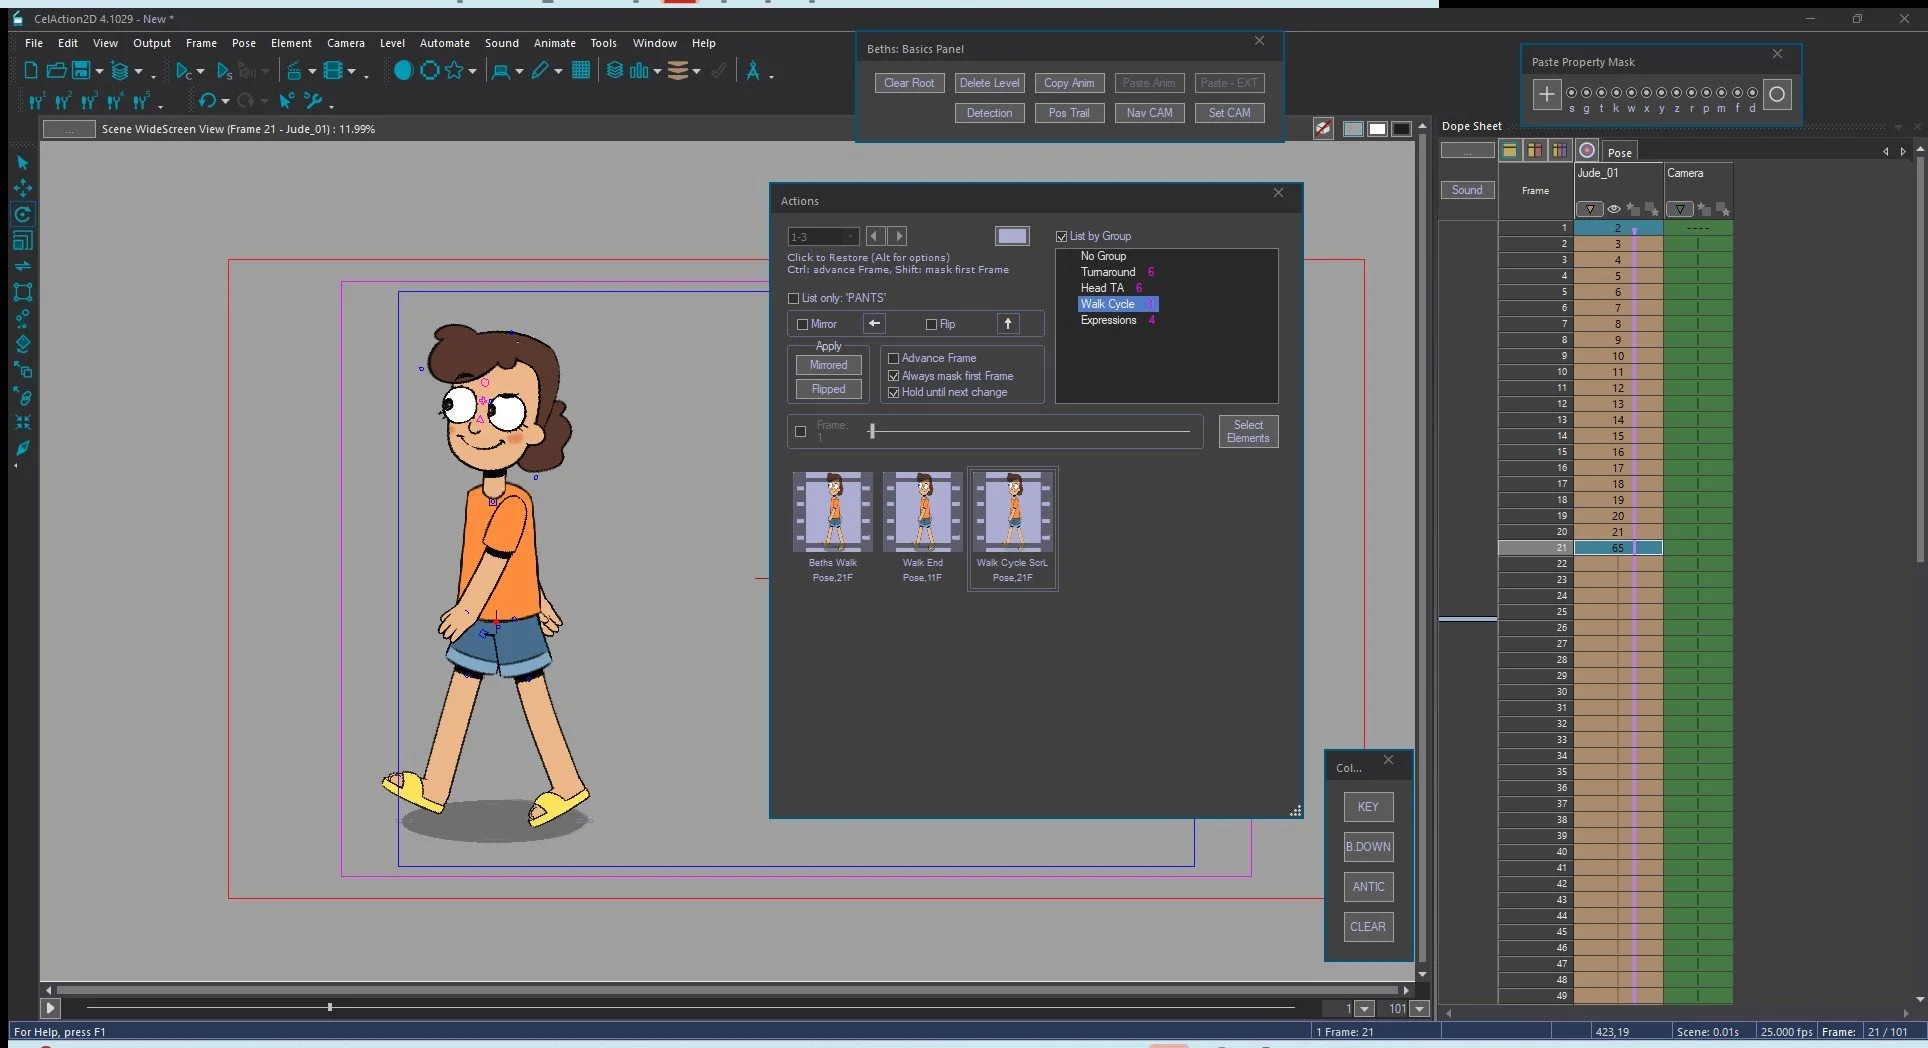Image resolution: width=1928 pixels, height=1048 pixels.
Task: Click the filled circle toolbar icon
Action: (x=403, y=70)
